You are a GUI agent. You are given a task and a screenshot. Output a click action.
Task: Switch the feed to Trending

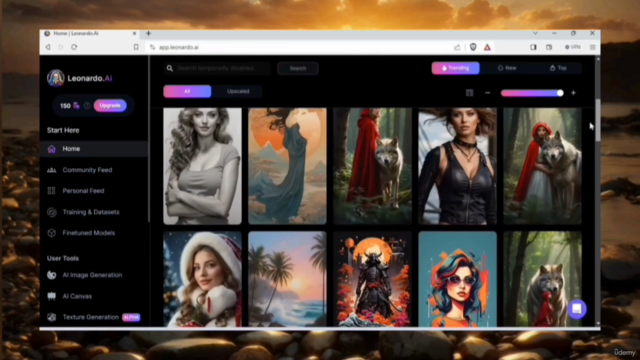pyautogui.click(x=456, y=68)
